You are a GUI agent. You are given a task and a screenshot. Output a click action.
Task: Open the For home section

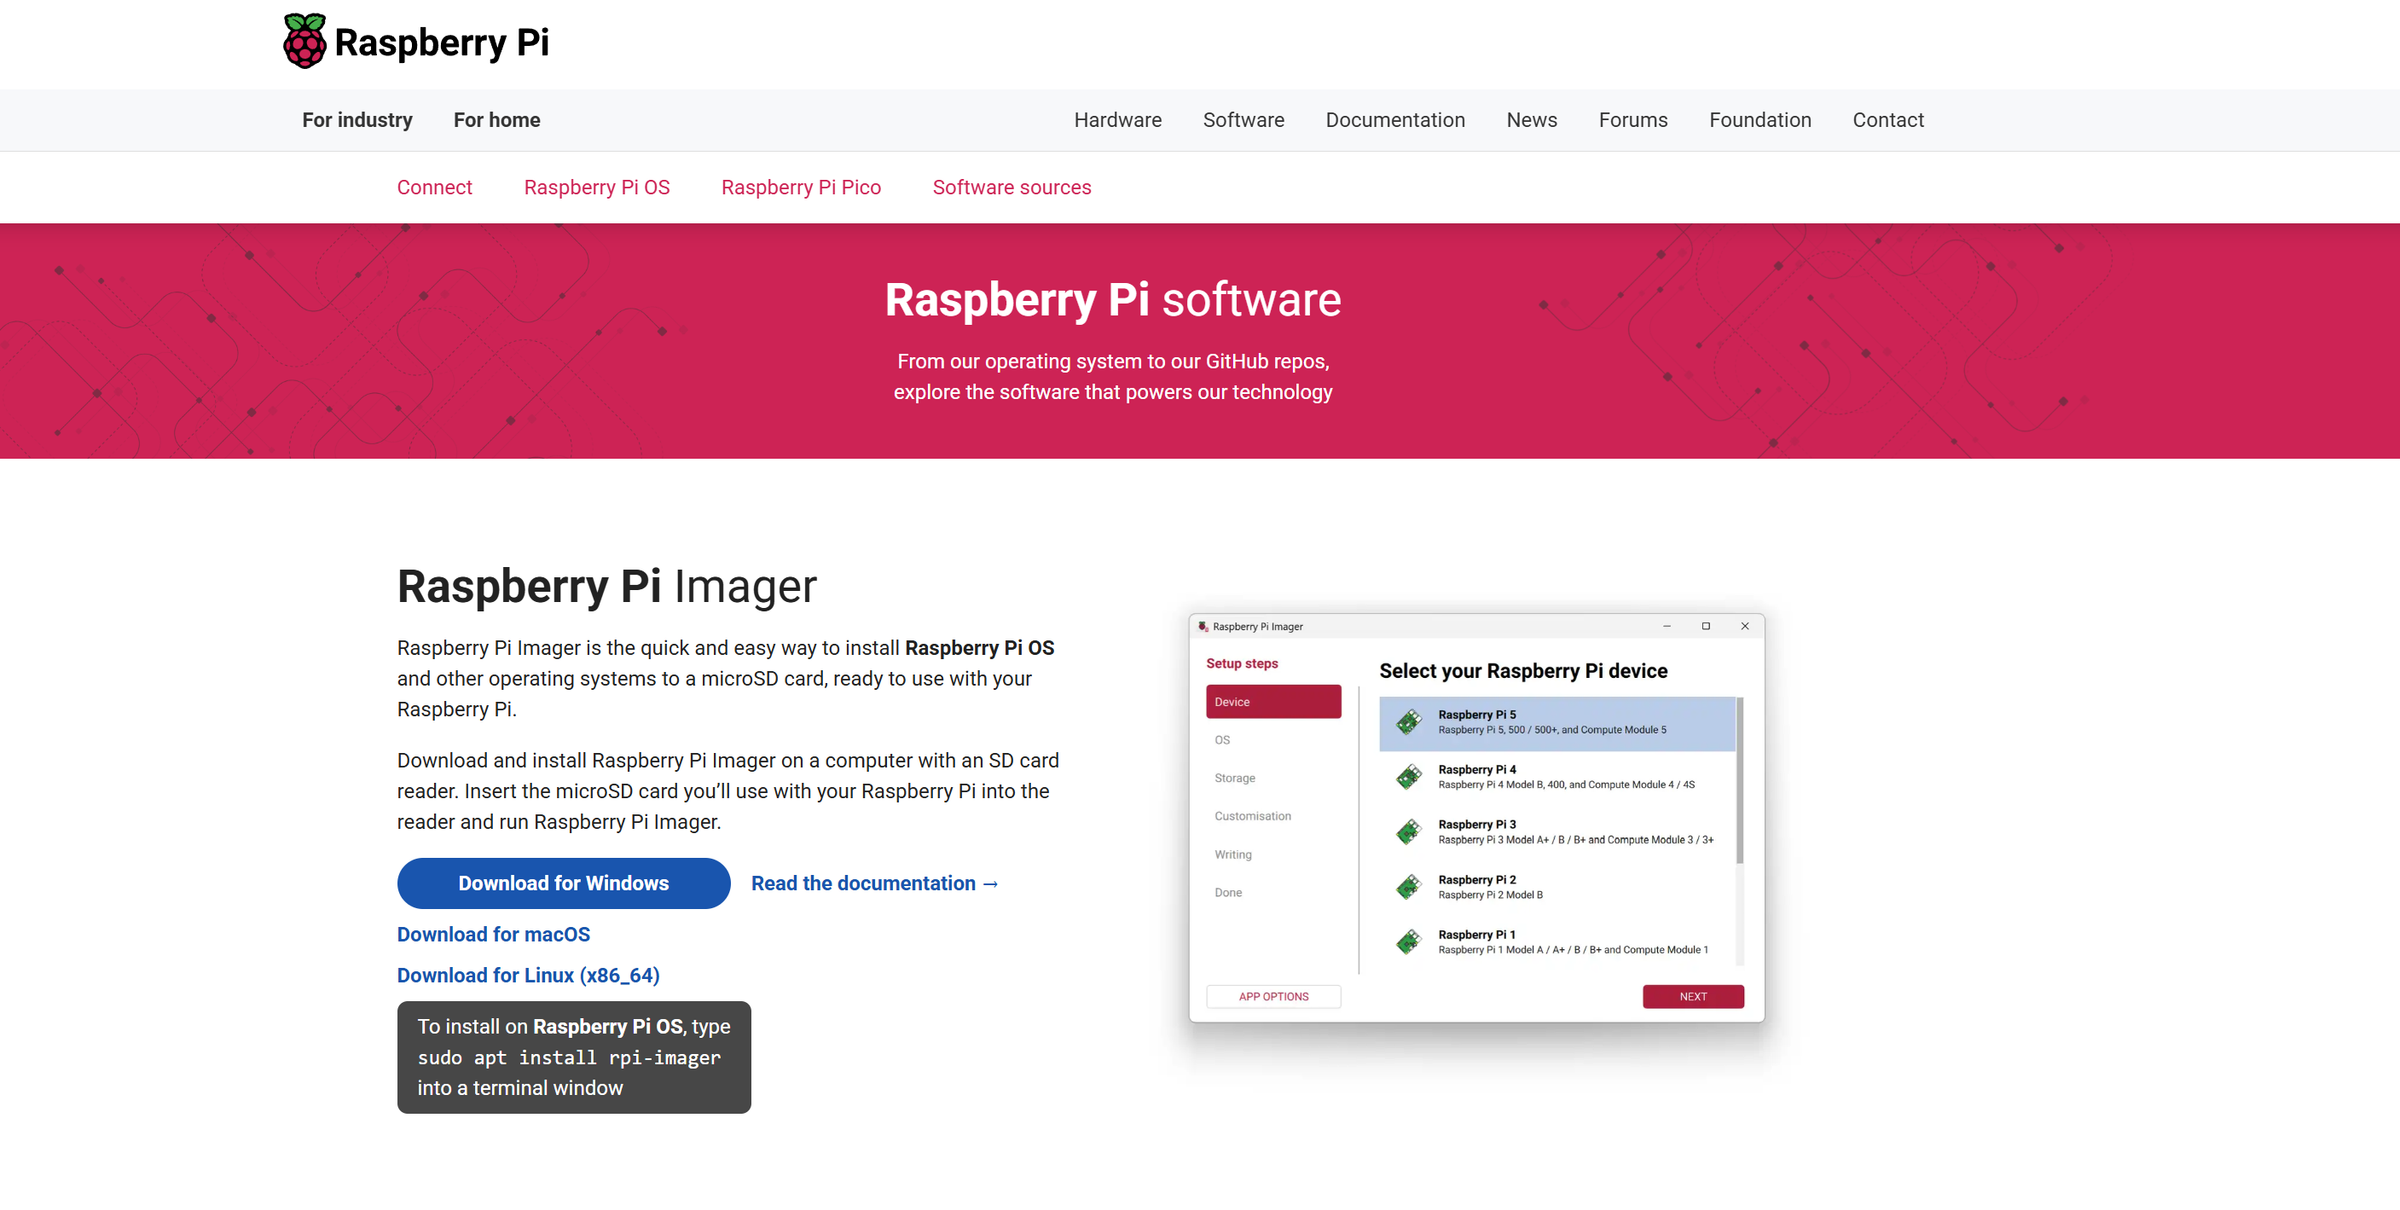coord(497,120)
